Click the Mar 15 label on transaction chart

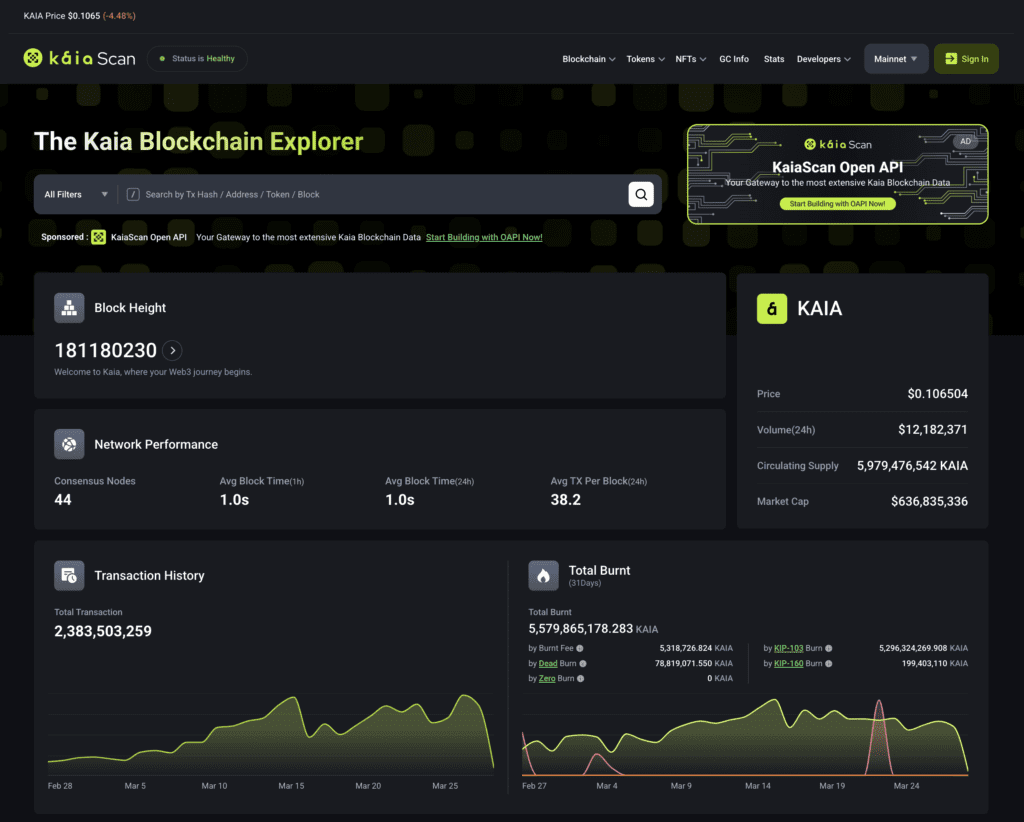pos(291,786)
